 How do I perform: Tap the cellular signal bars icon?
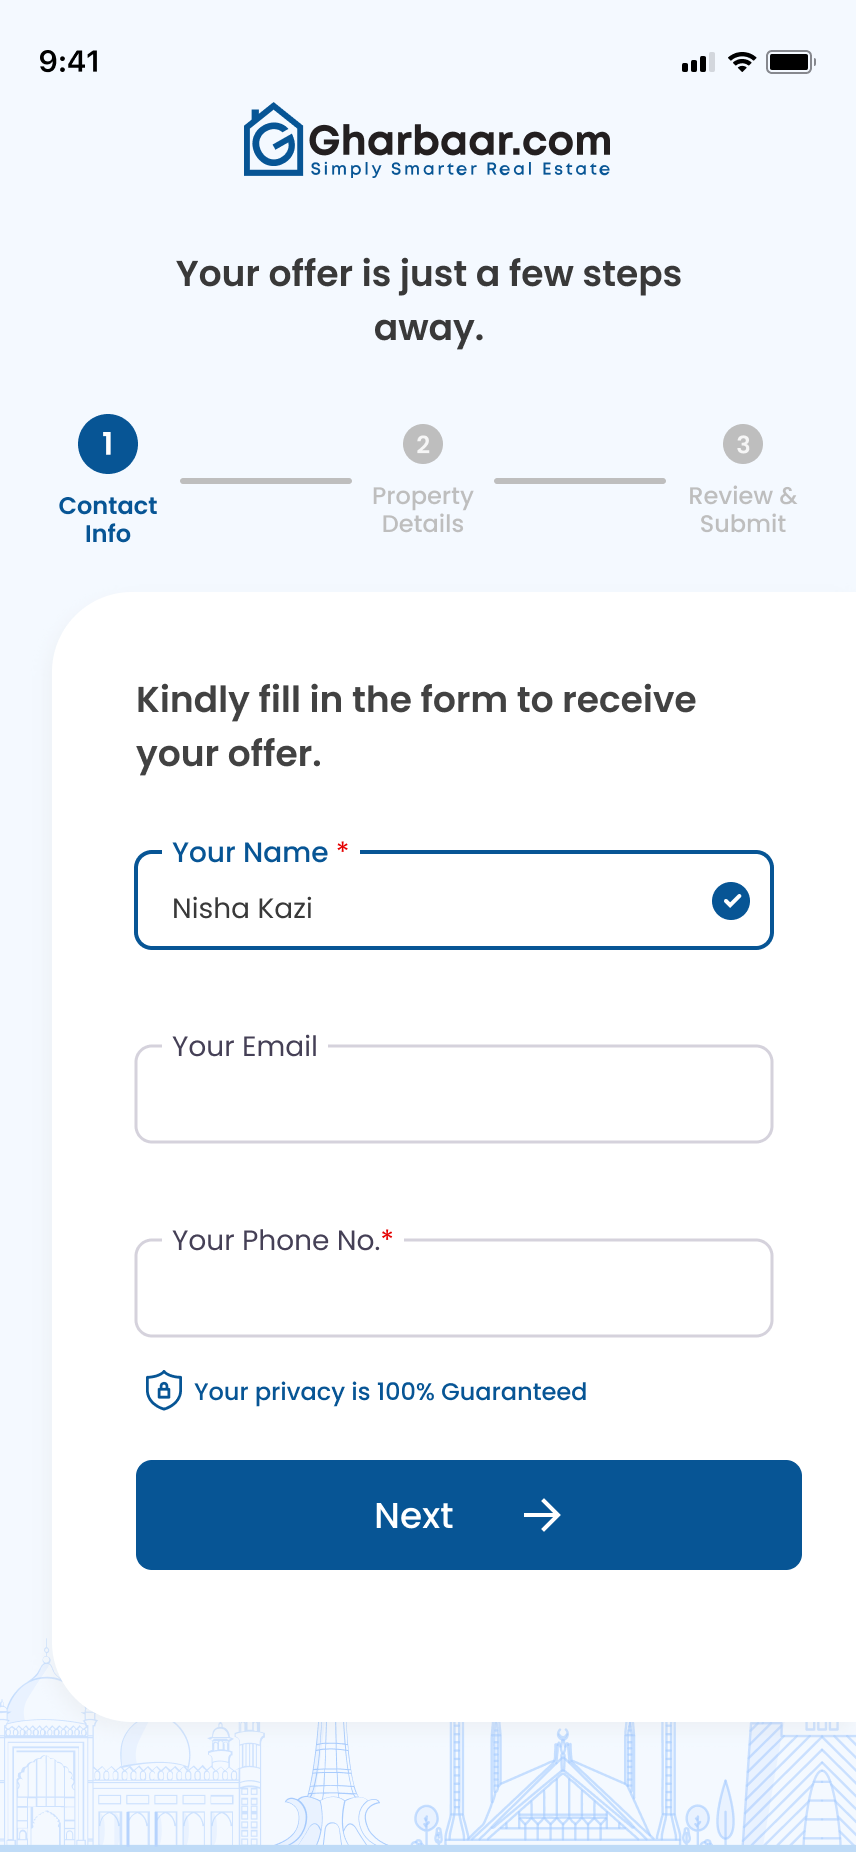point(698,63)
